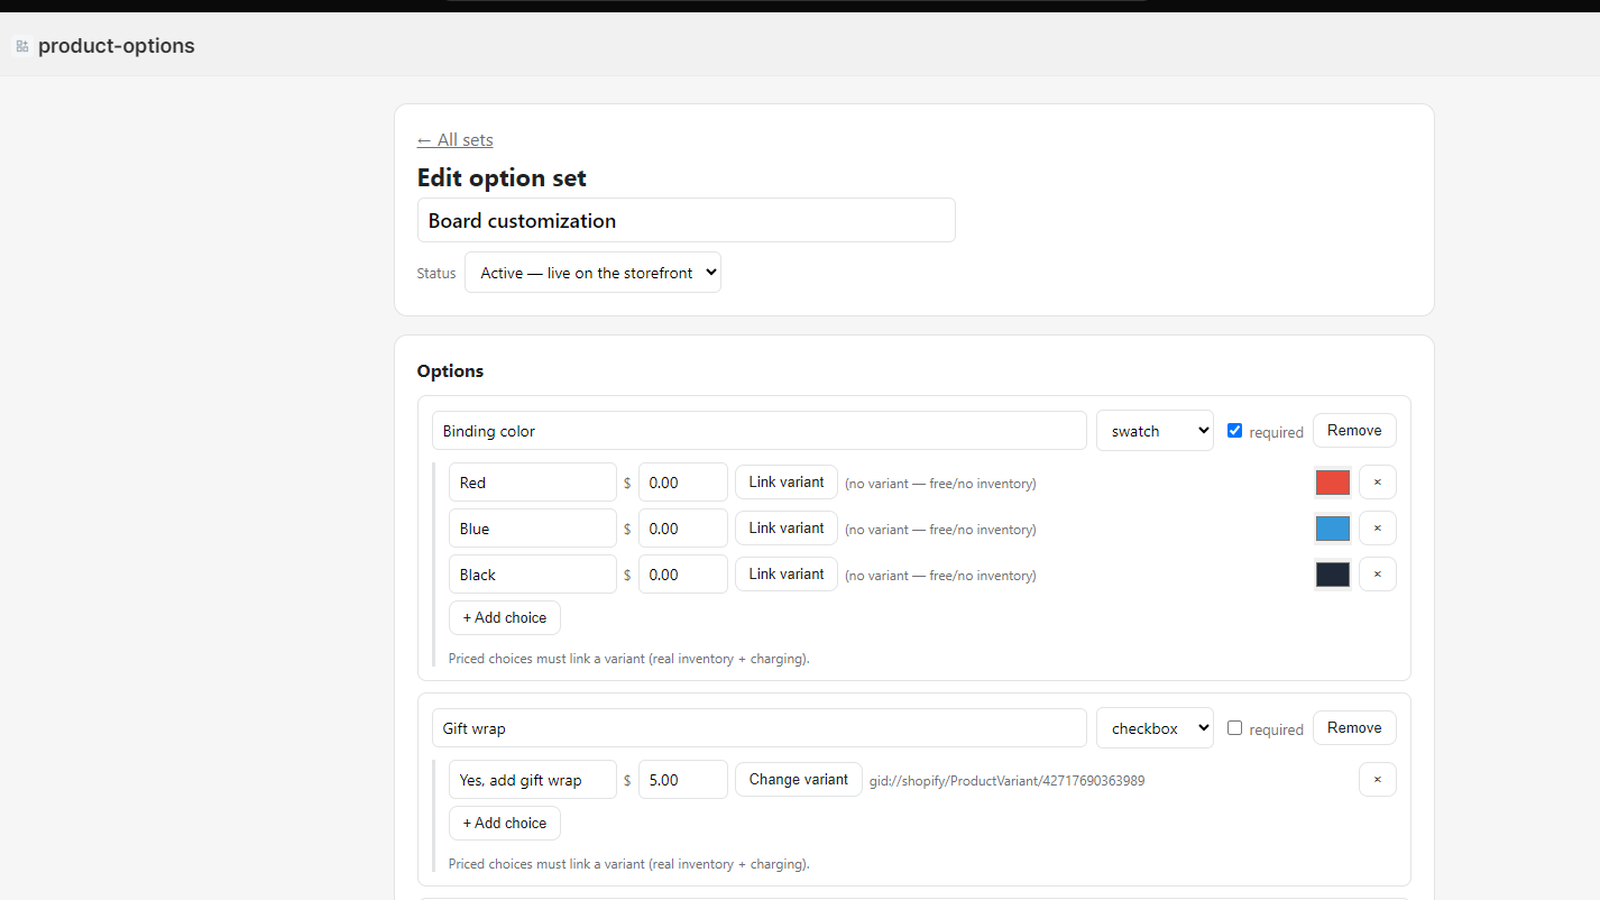This screenshot has width=1600, height=900.
Task: Open the swatch type dropdown
Action: [1155, 431]
